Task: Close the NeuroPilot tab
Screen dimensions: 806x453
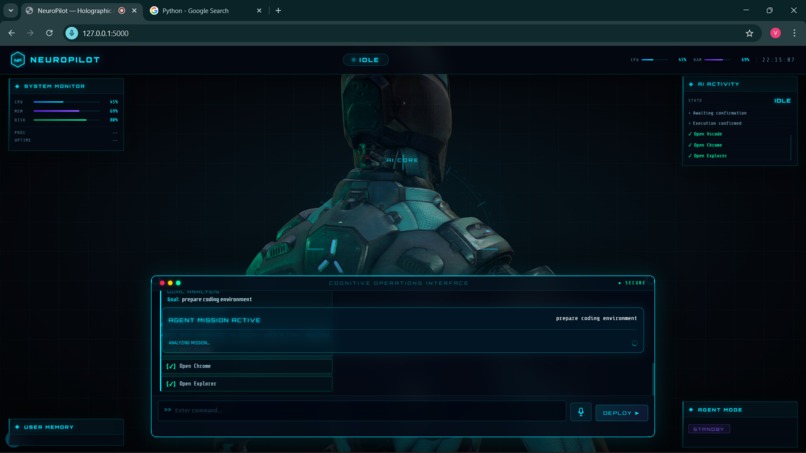Action: coord(134,10)
